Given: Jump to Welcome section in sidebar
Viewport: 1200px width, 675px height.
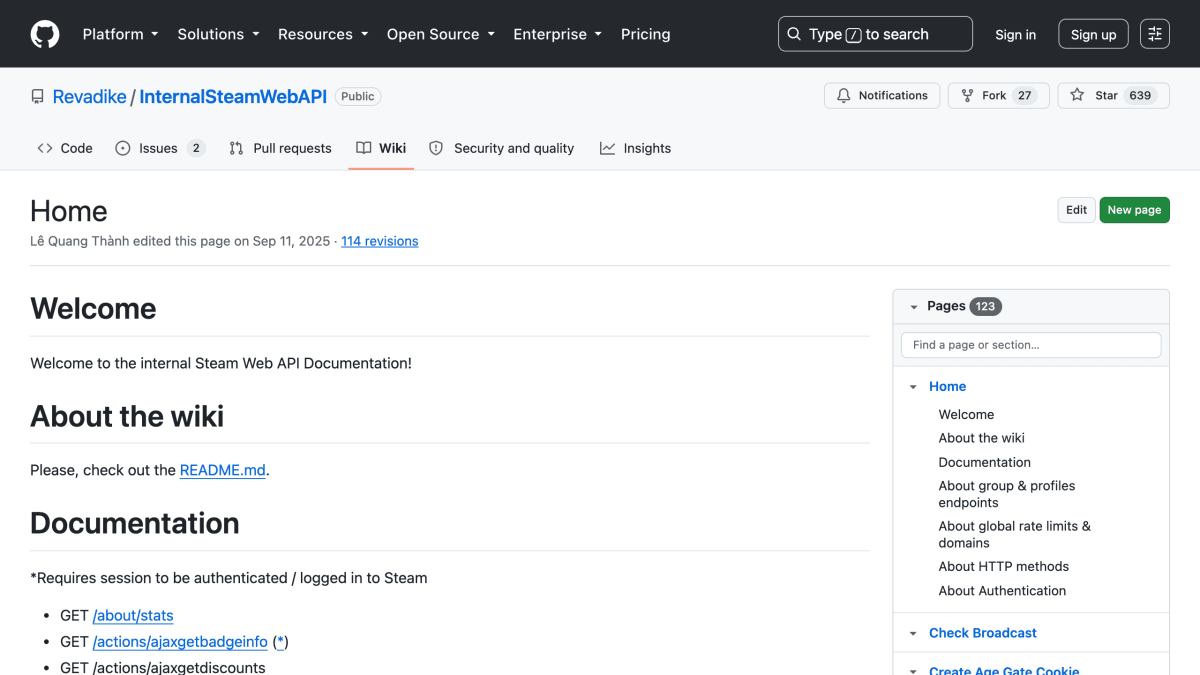Looking at the screenshot, I should pos(966,414).
